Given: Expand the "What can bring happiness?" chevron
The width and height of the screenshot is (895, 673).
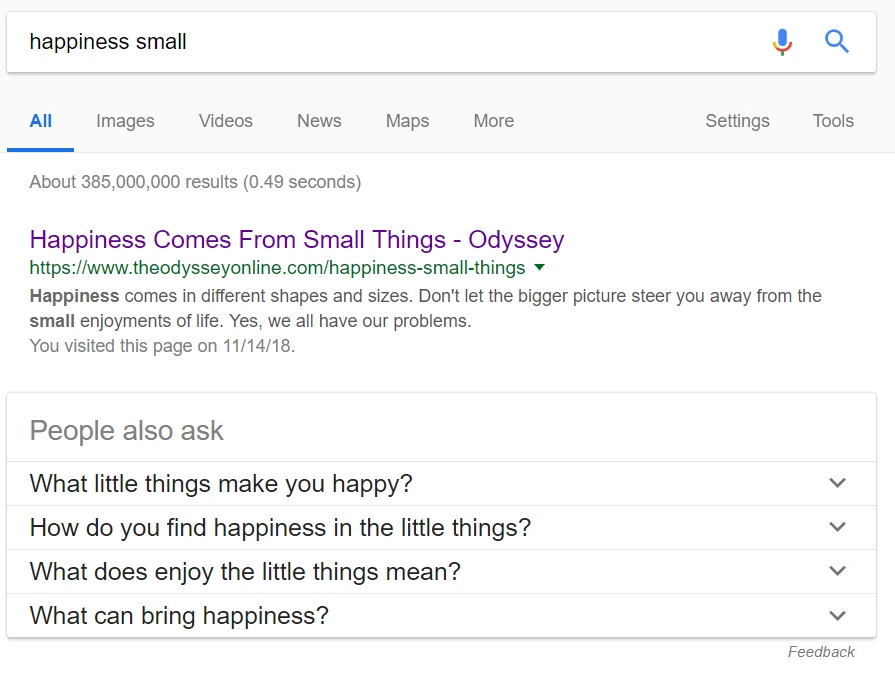Looking at the screenshot, I should coord(838,616).
